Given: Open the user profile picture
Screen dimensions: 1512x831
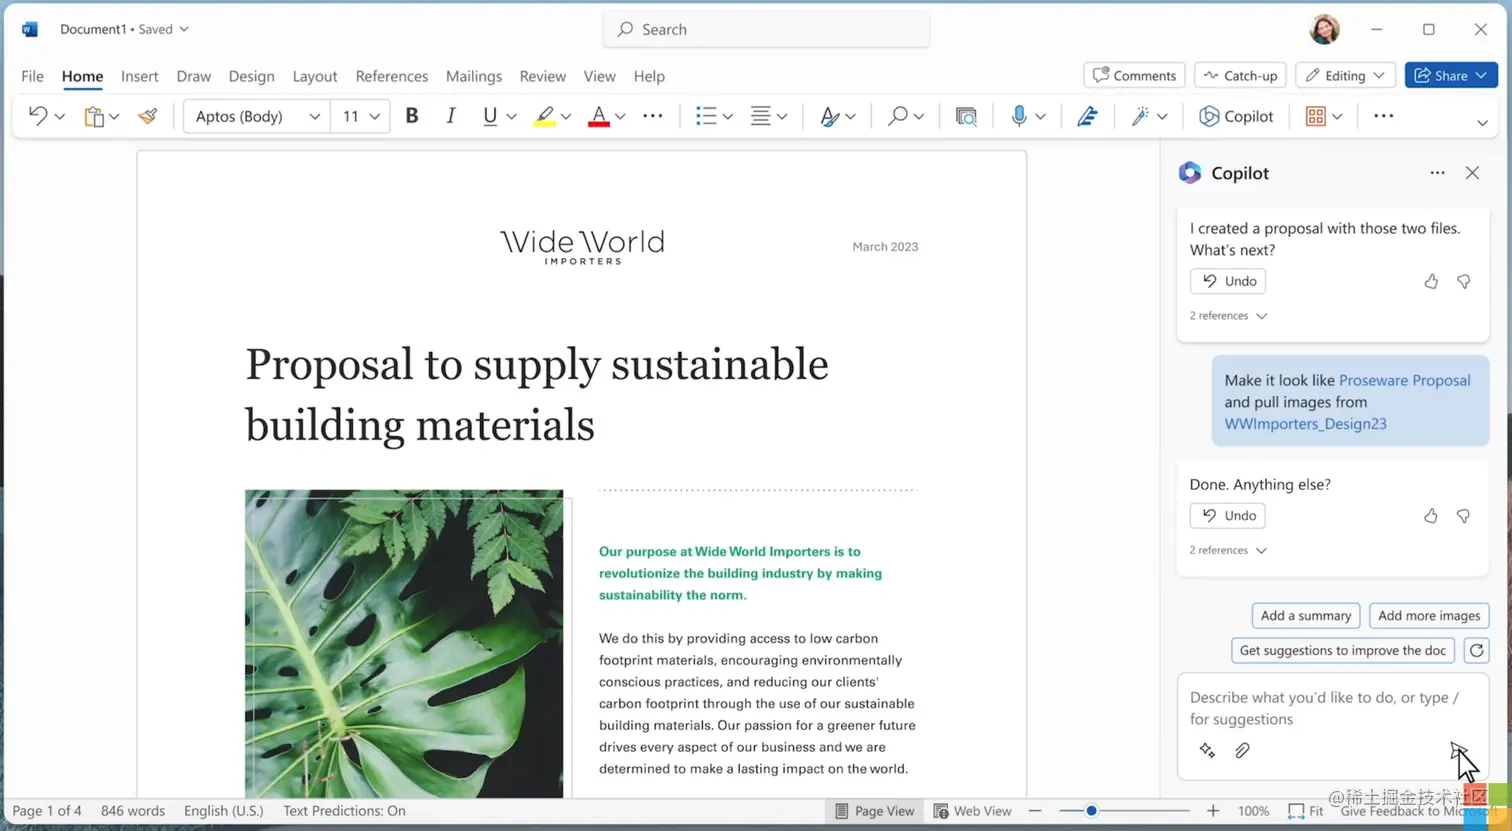Looking at the screenshot, I should 1324,29.
